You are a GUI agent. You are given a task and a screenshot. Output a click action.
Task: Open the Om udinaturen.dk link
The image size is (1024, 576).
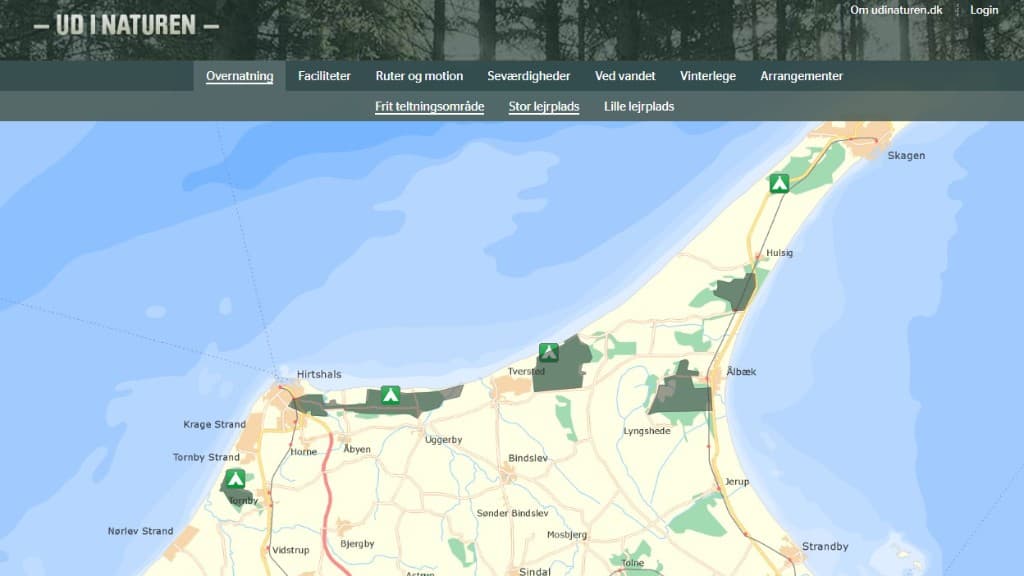896,10
